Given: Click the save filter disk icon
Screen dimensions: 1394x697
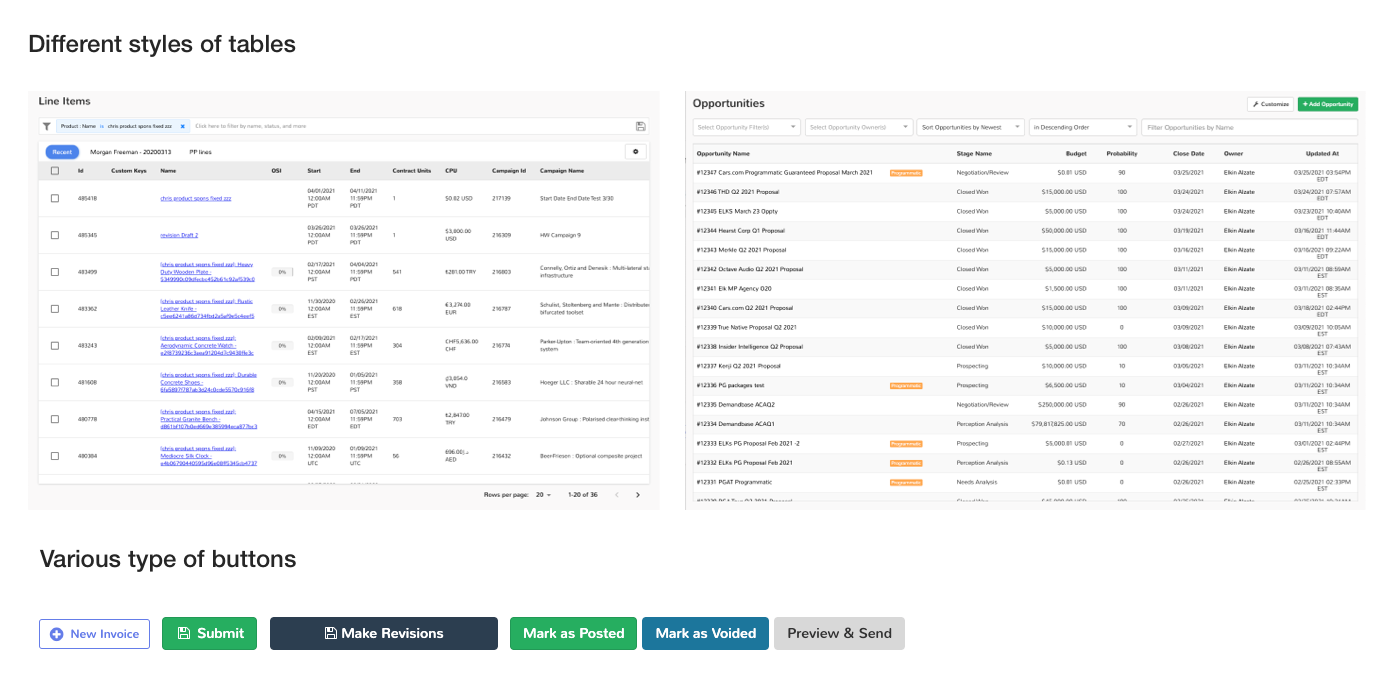Looking at the screenshot, I should coord(640,126).
